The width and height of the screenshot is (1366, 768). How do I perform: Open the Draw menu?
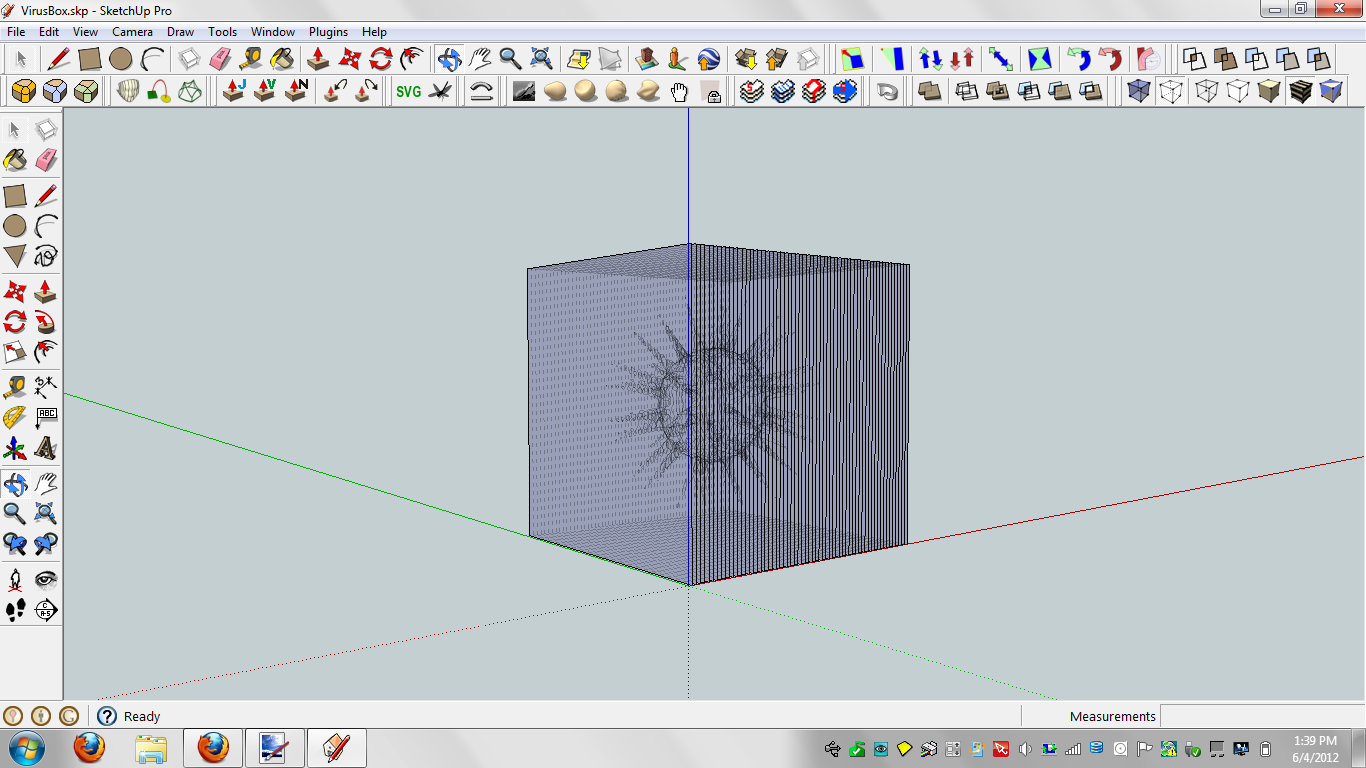(x=180, y=32)
